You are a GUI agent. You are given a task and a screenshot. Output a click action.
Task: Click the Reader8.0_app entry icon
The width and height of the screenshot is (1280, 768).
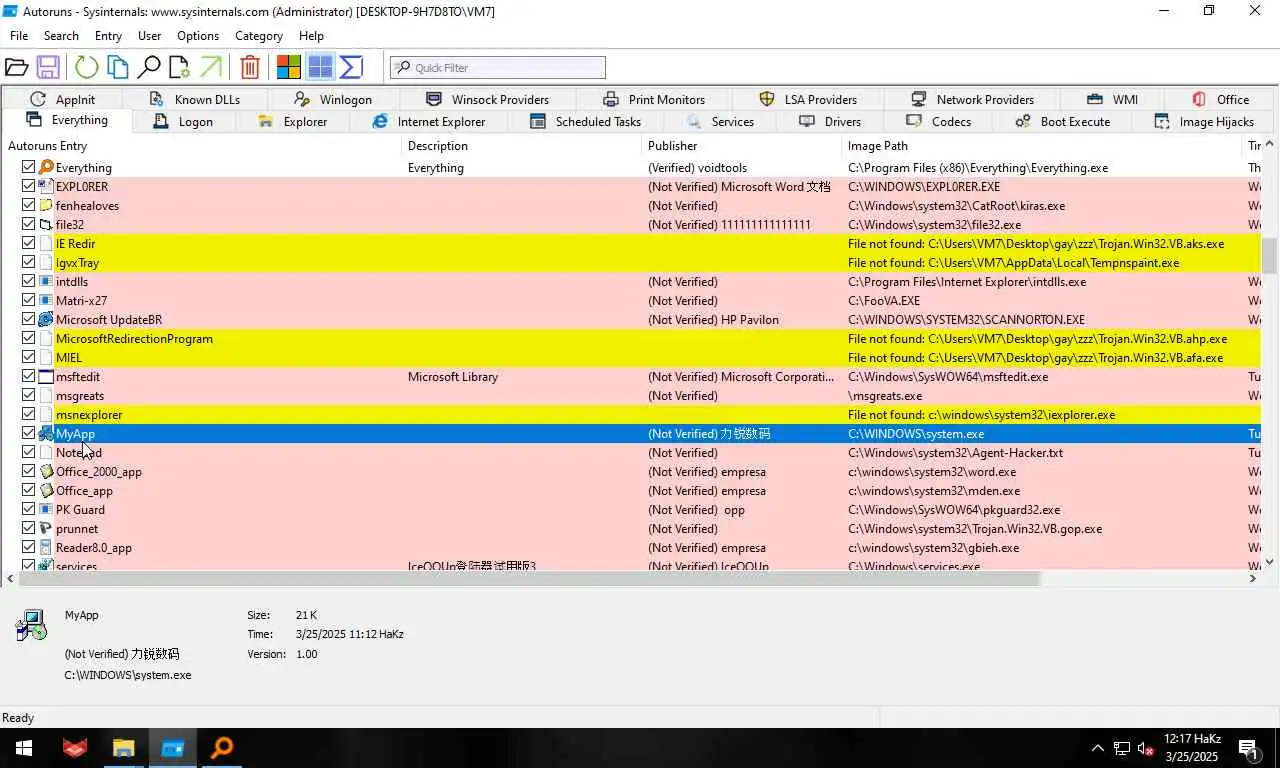click(46, 548)
